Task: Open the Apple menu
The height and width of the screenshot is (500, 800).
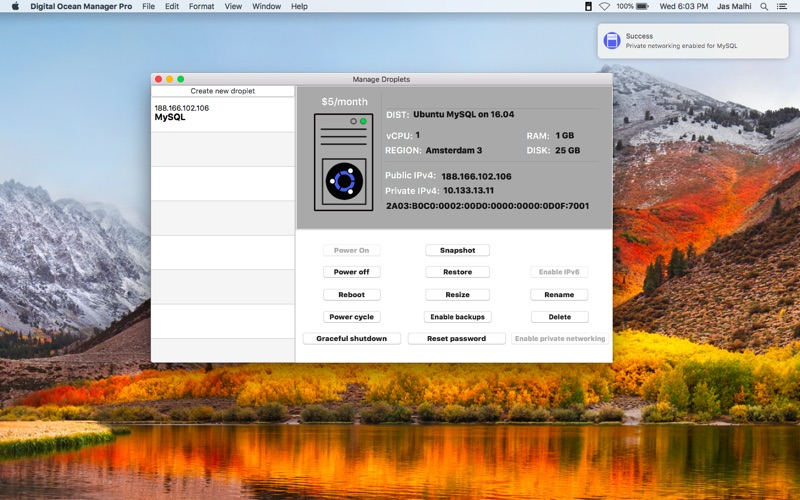Action: pyautogui.click(x=15, y=6)
